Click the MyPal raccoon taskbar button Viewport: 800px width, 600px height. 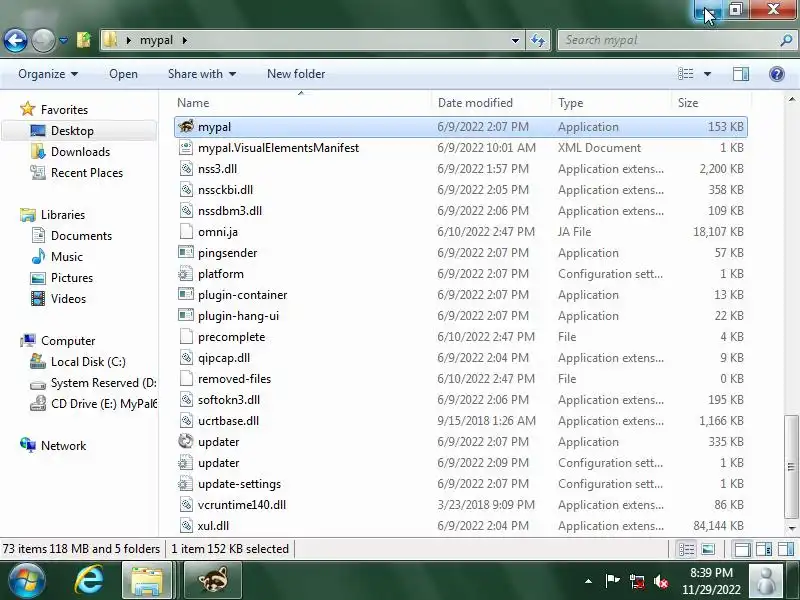pos(213,580)
